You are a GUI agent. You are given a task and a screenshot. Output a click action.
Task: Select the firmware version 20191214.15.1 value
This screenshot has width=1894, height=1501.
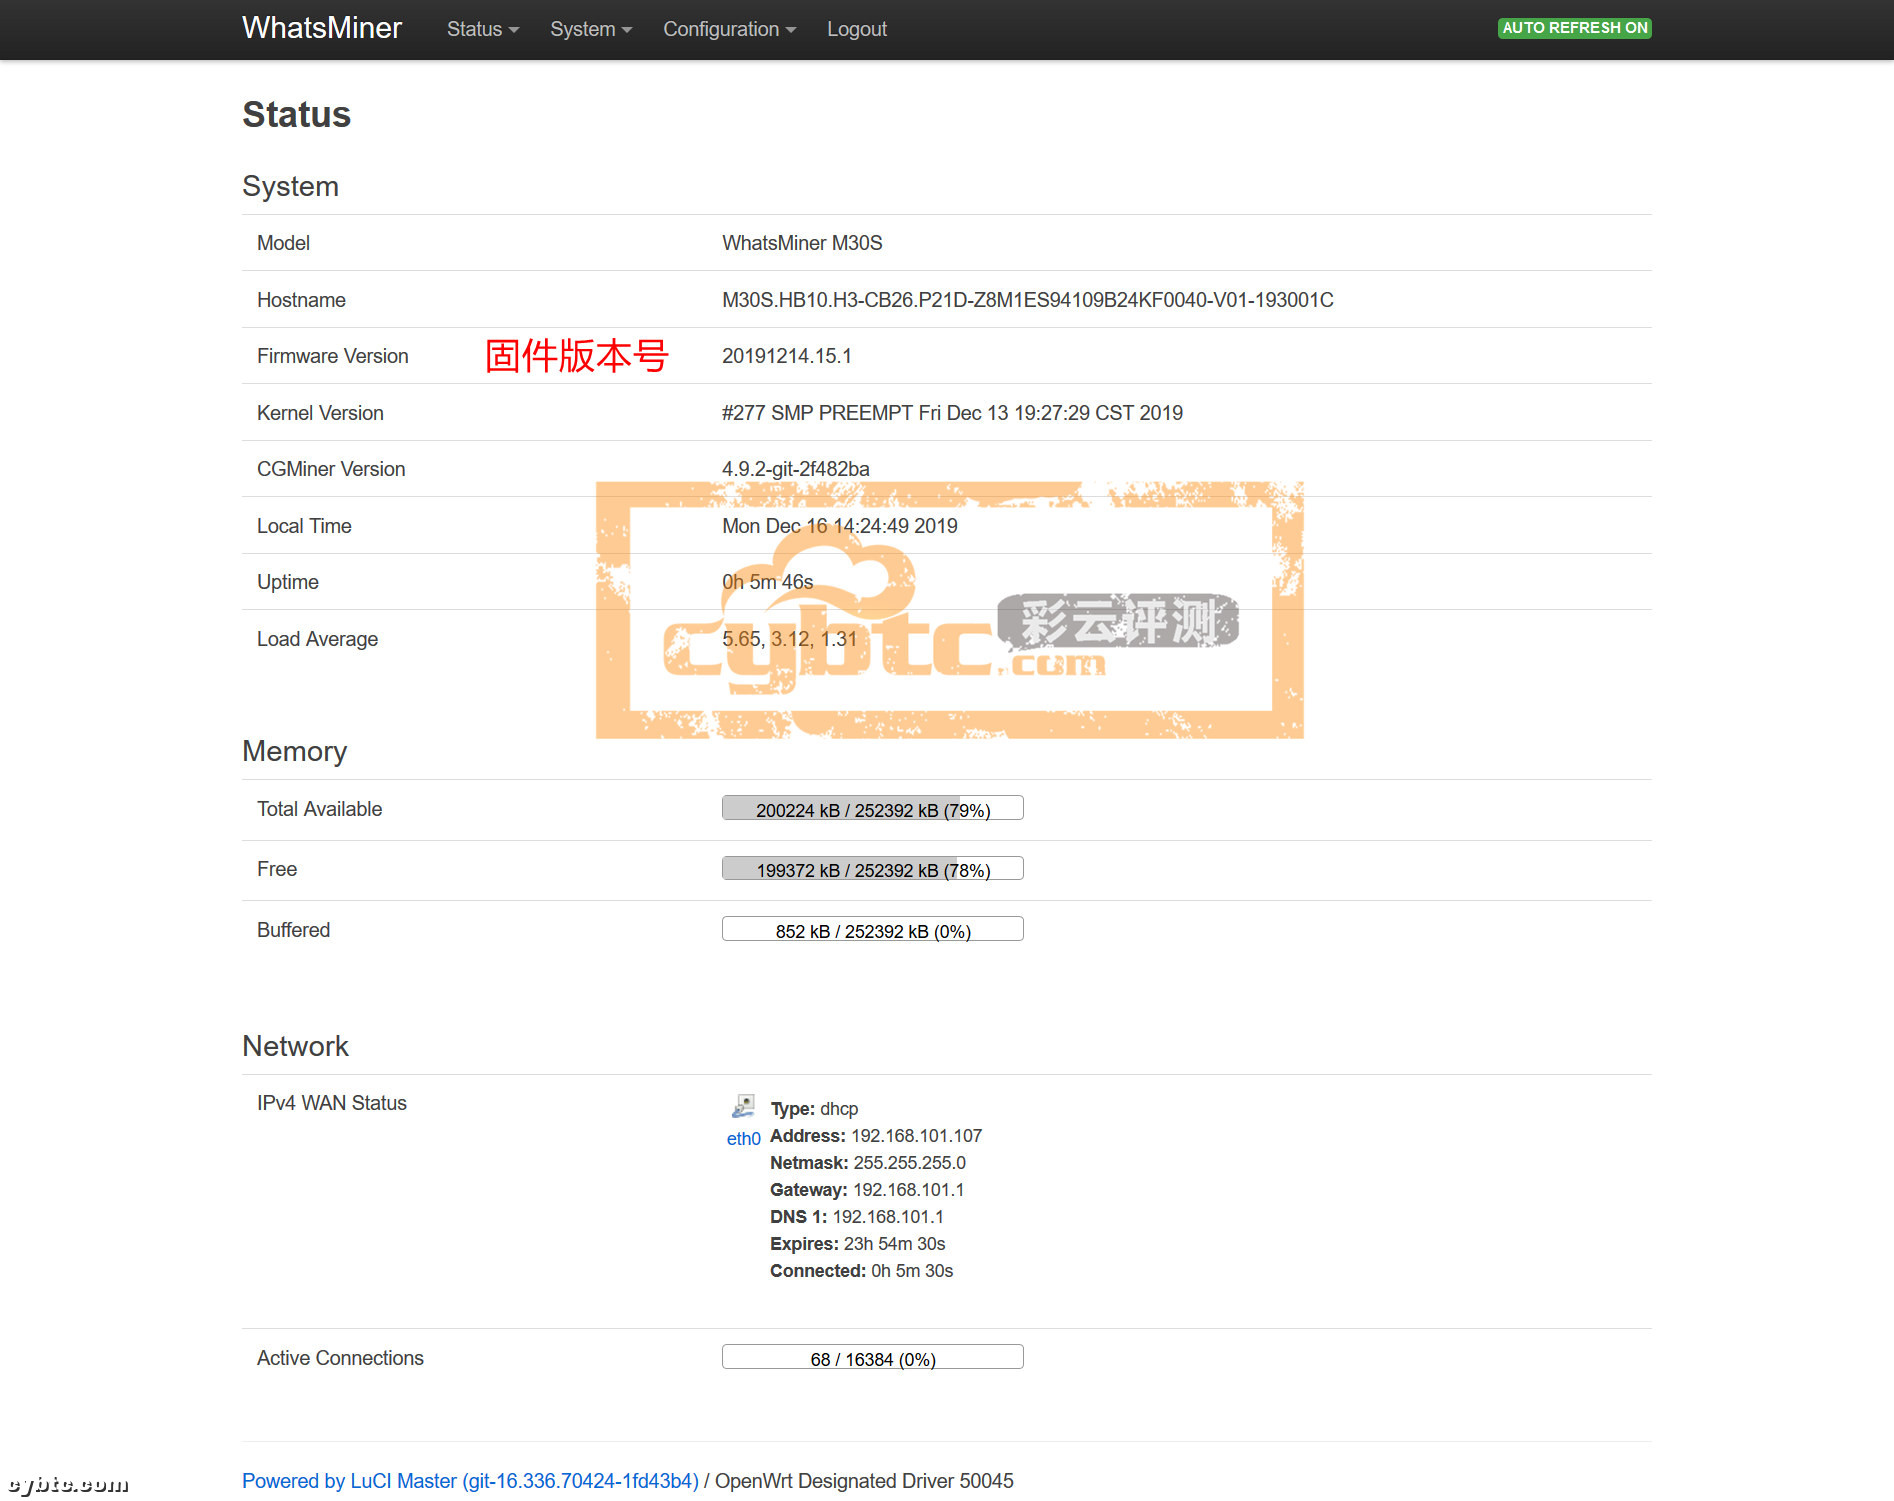tap(787, 356)
